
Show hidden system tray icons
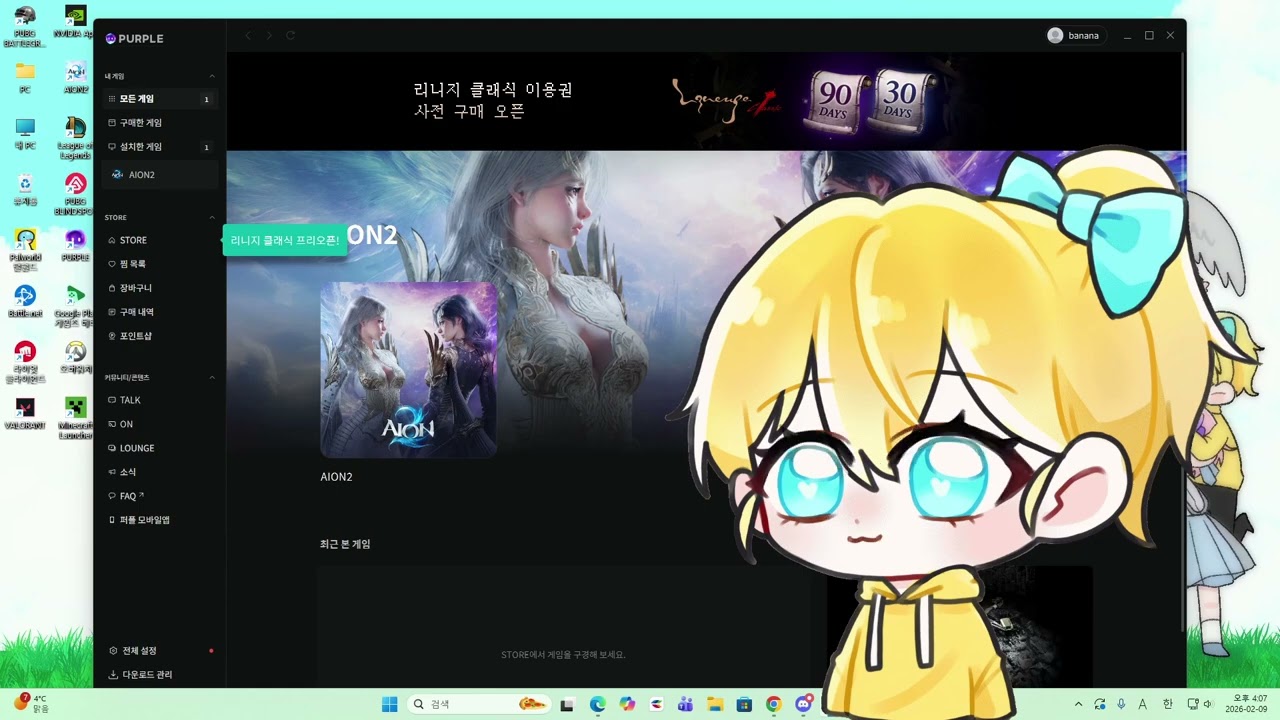pos(1078,704)
